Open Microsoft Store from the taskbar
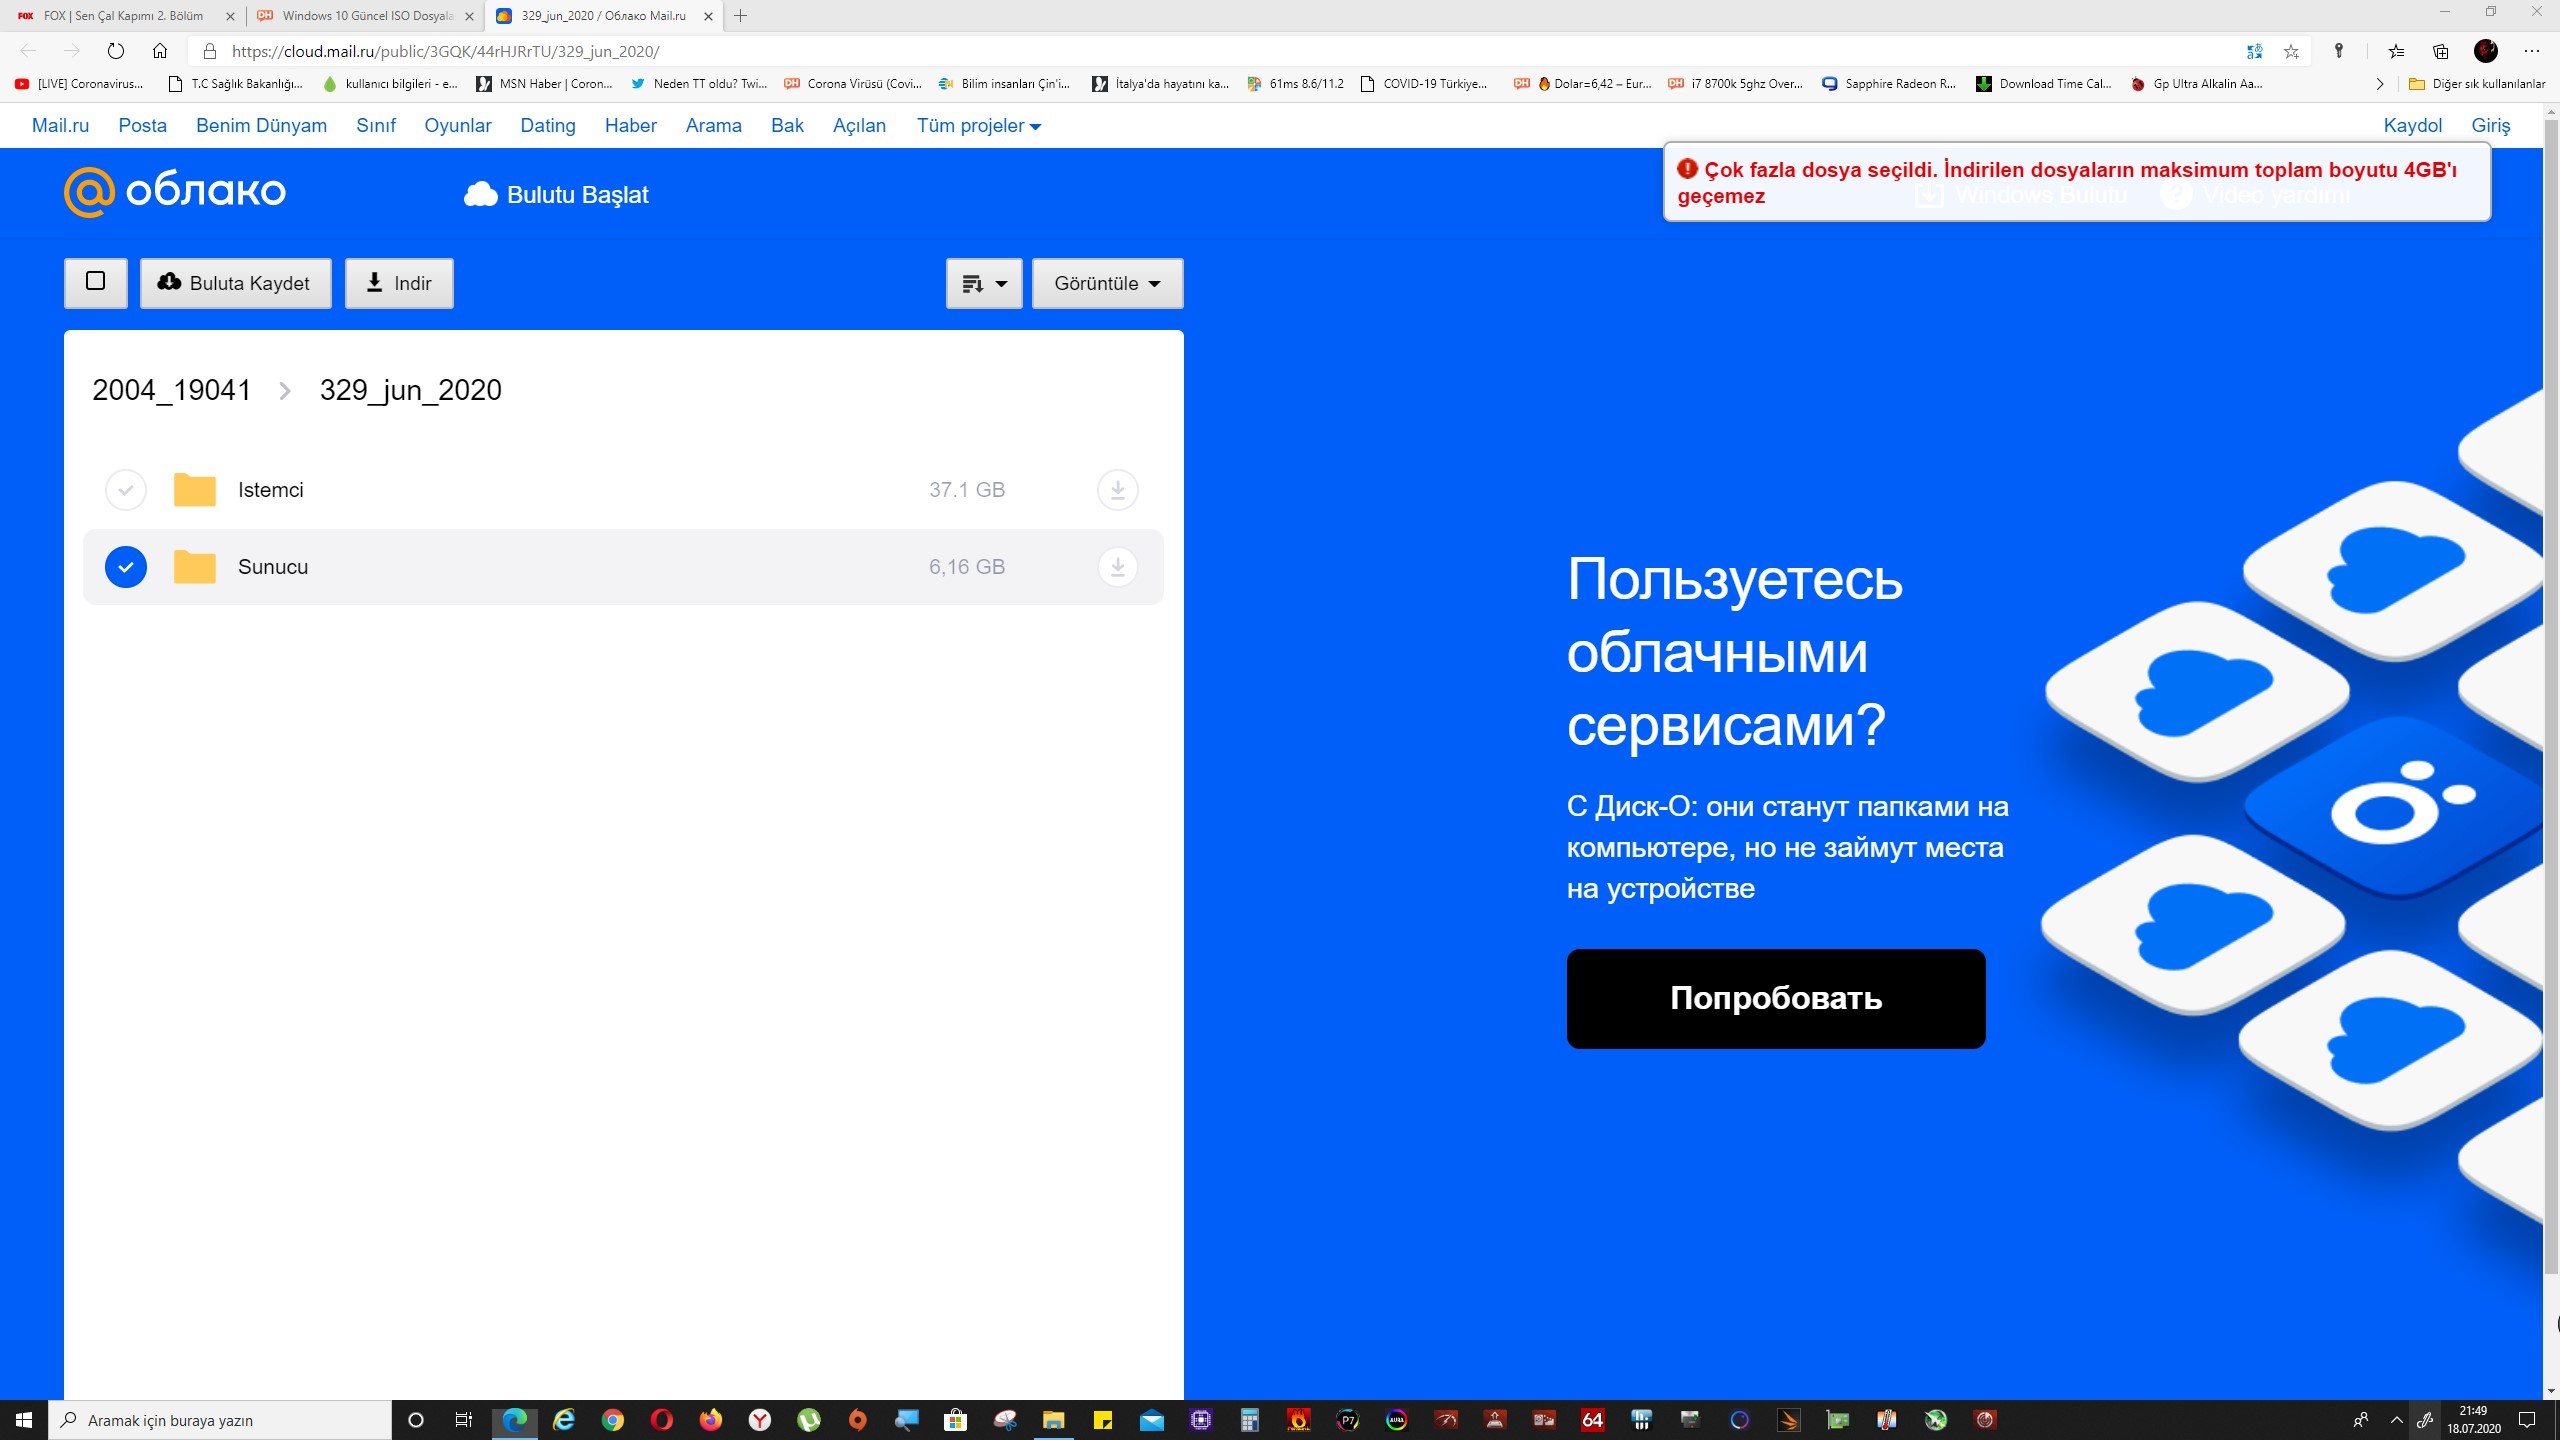The image size is (2560, 1440). 956,1420
